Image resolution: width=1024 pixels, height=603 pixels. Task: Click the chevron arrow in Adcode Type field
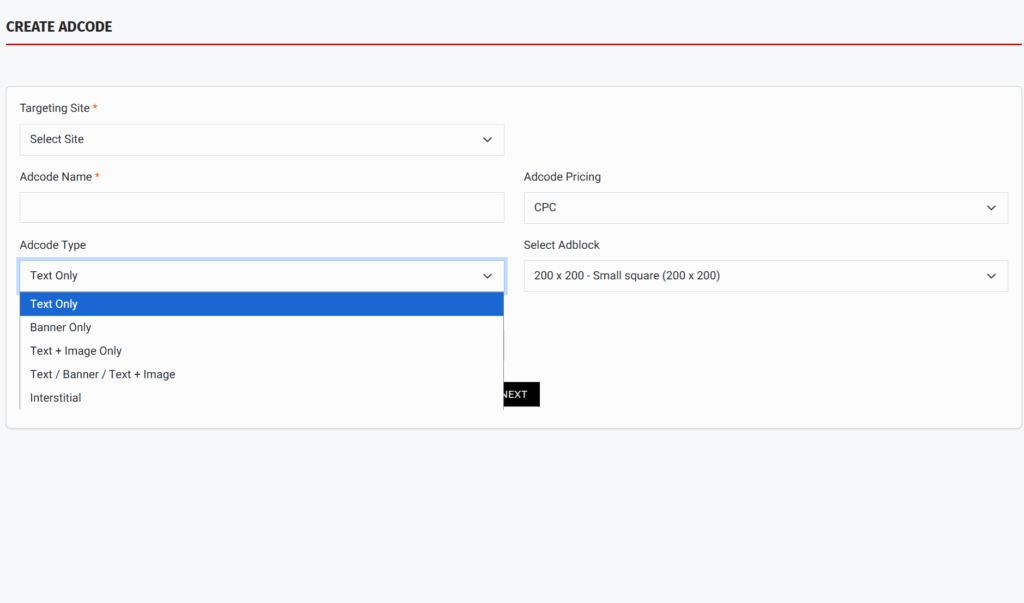click(x=487, y=276)
